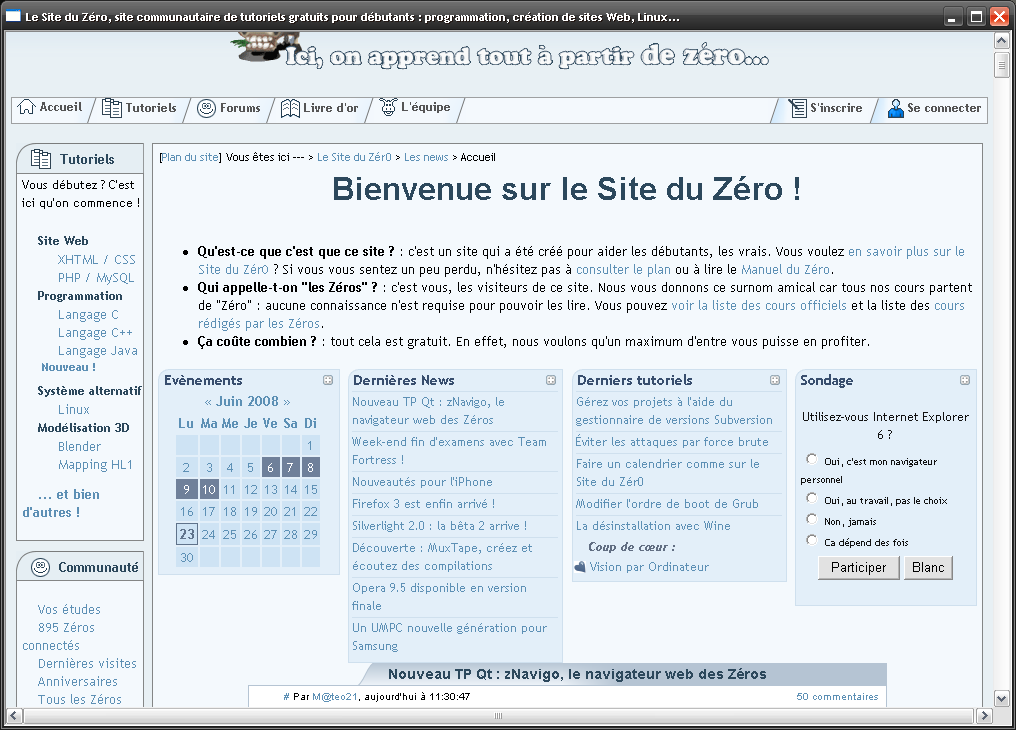Screen dimensions: 1016x730
Task: Click the Se connecter user icon
Action: [895, 108]
